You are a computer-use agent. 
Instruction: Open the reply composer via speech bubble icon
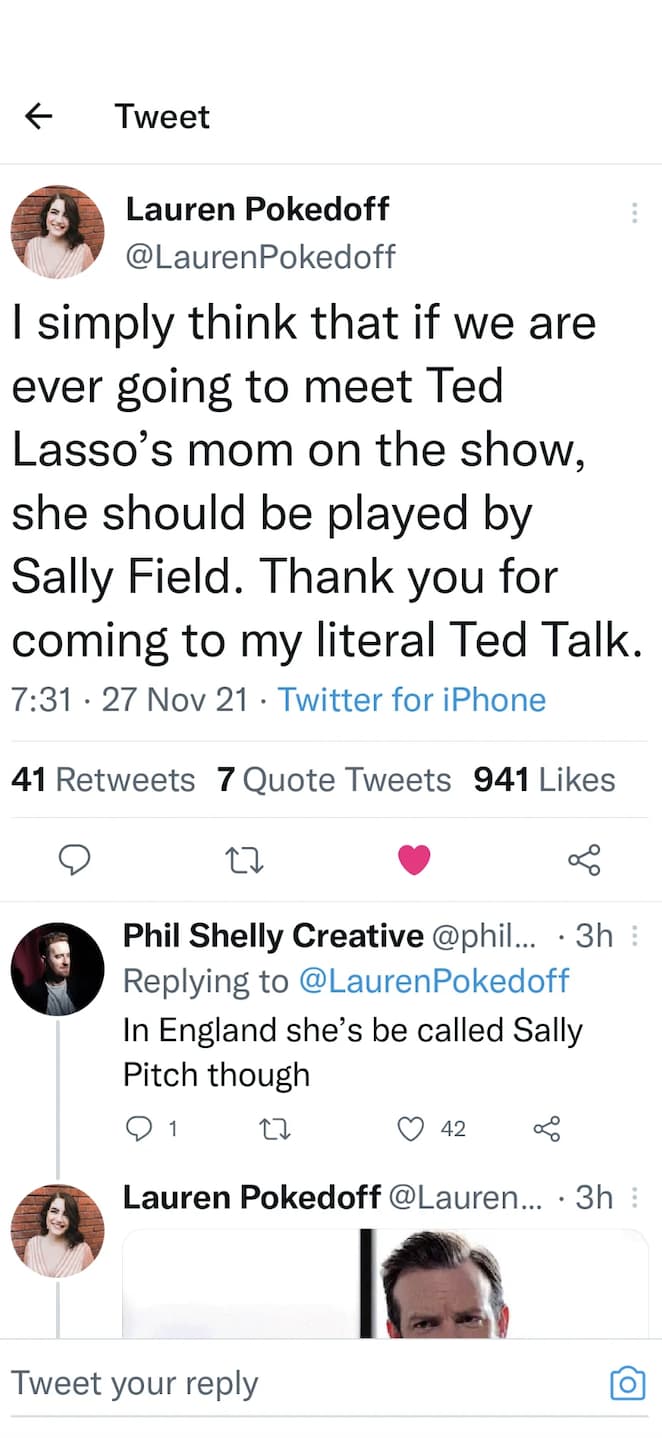point(75,860)
